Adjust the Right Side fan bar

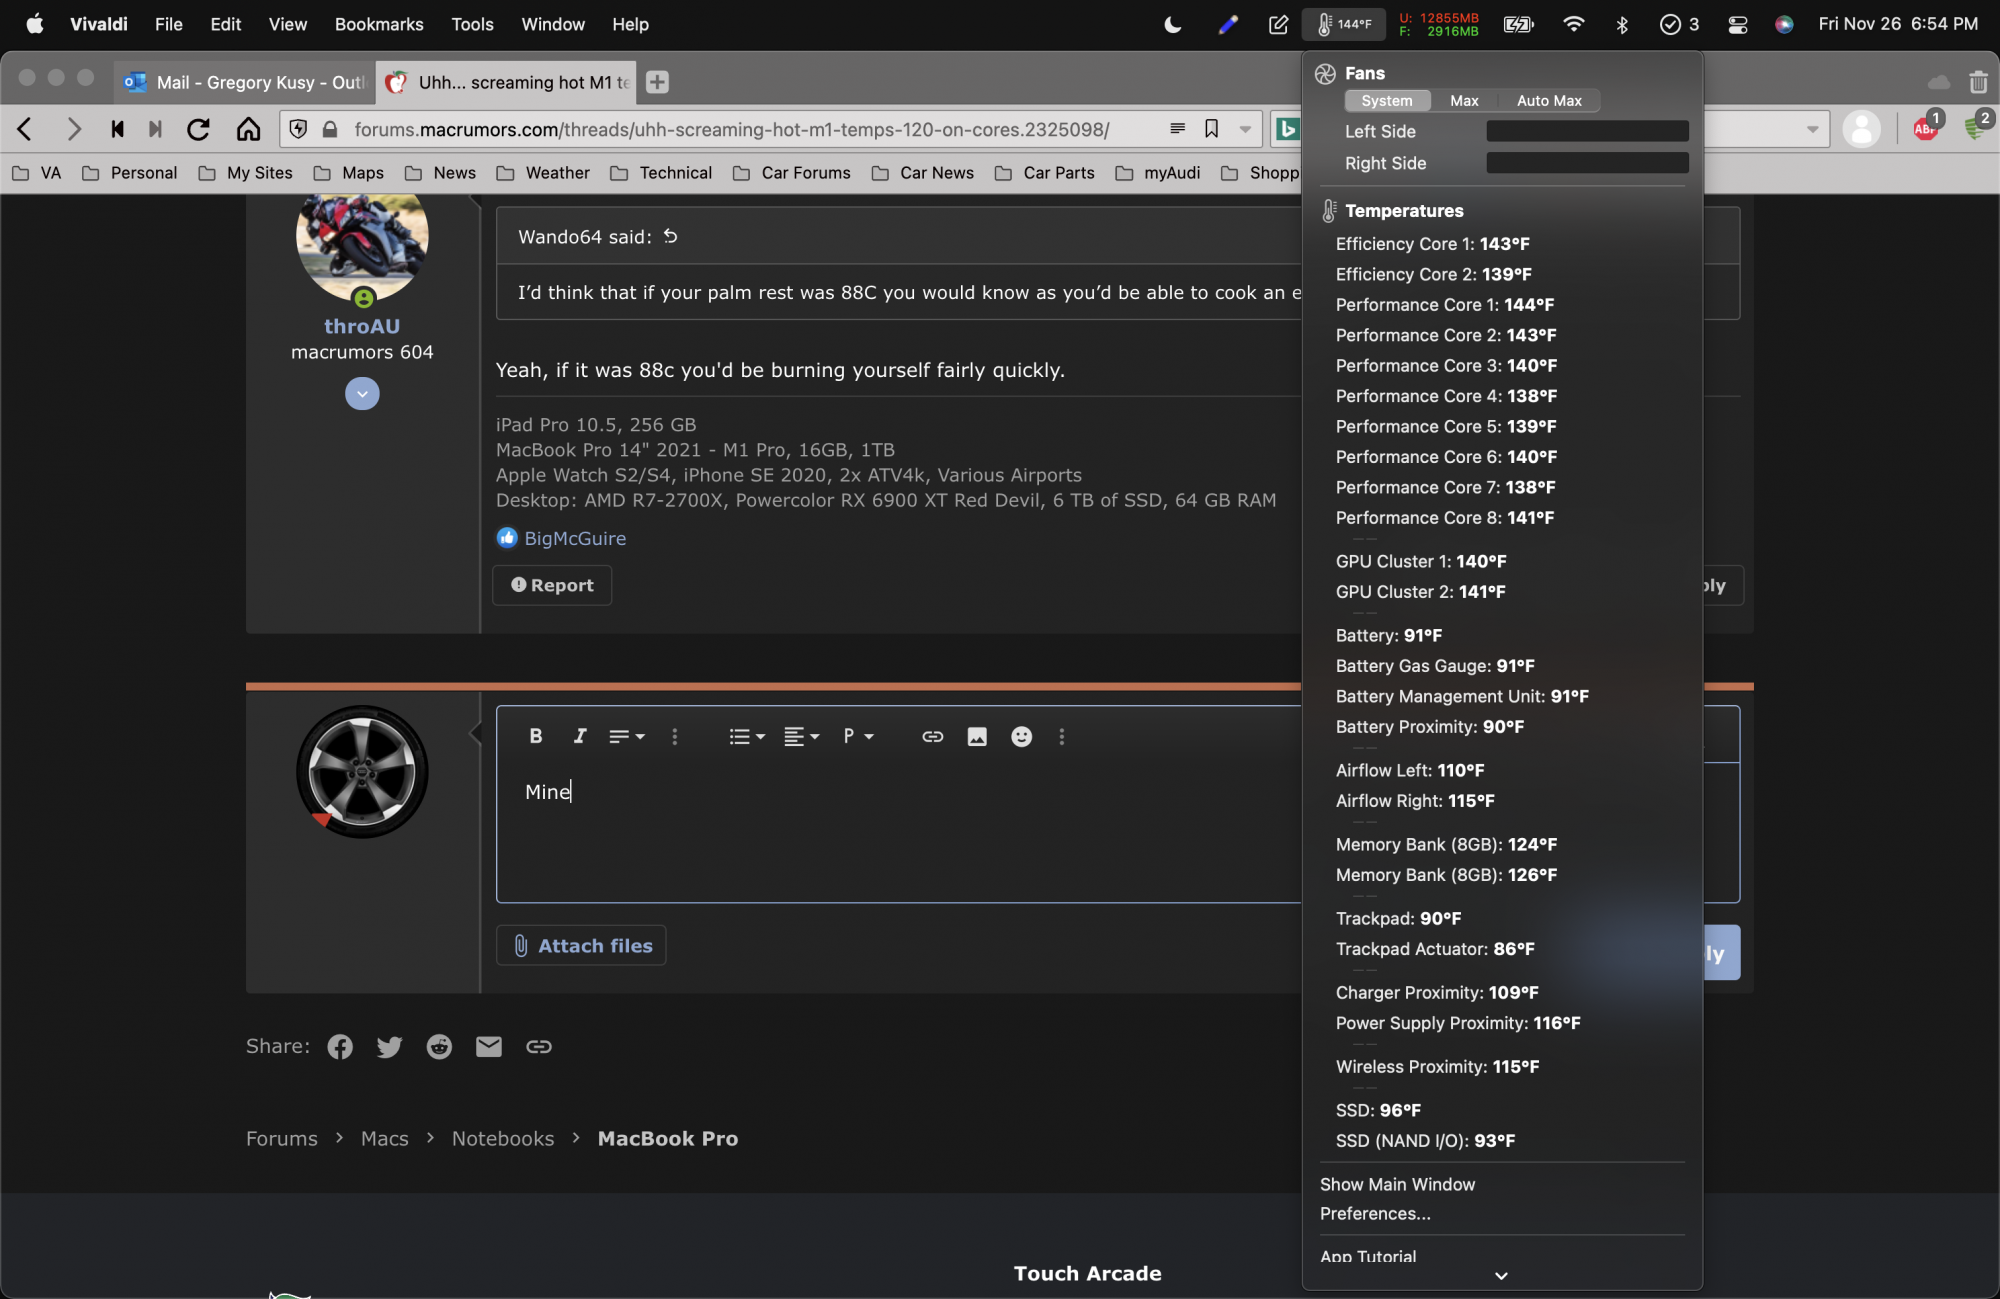(x=1587, y=163)
